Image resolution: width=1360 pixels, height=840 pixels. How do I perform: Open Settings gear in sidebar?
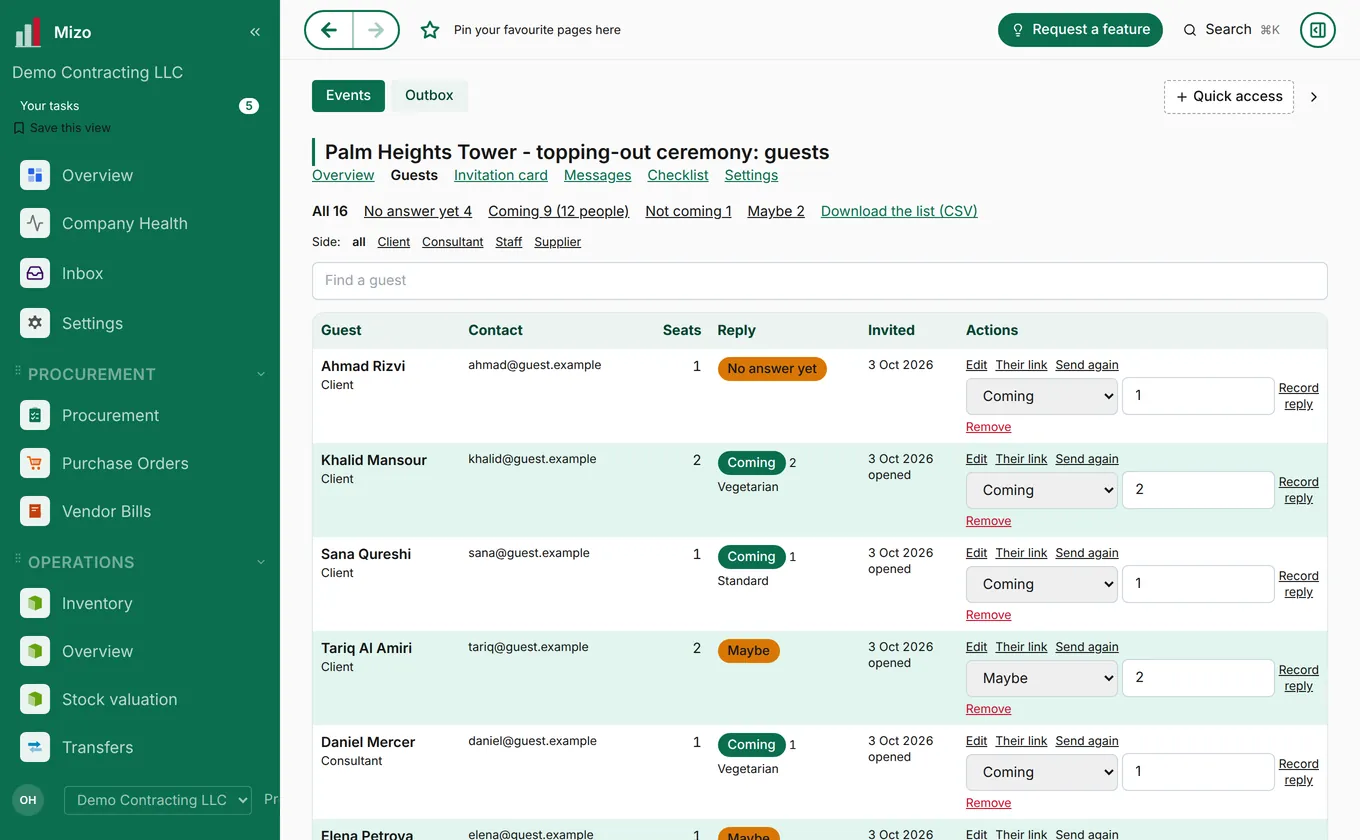click(35, 323)
